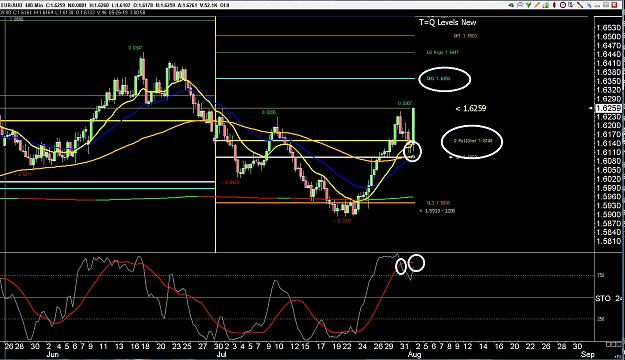This screenshot has height=360, width=625.
Task: Click the '< 1.5933 - 1200' annotation text
Action: tap(437, 211)
